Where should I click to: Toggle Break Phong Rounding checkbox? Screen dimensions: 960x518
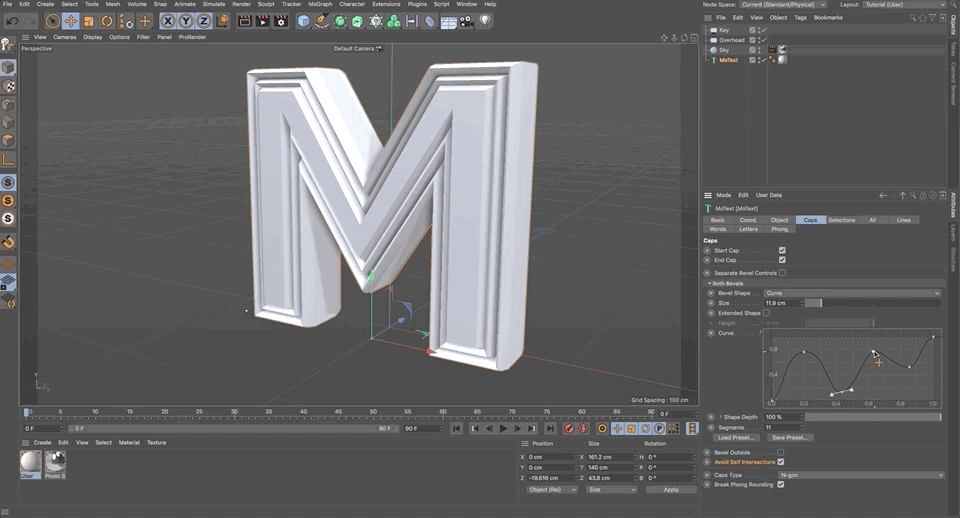click(x=781, y=484)
